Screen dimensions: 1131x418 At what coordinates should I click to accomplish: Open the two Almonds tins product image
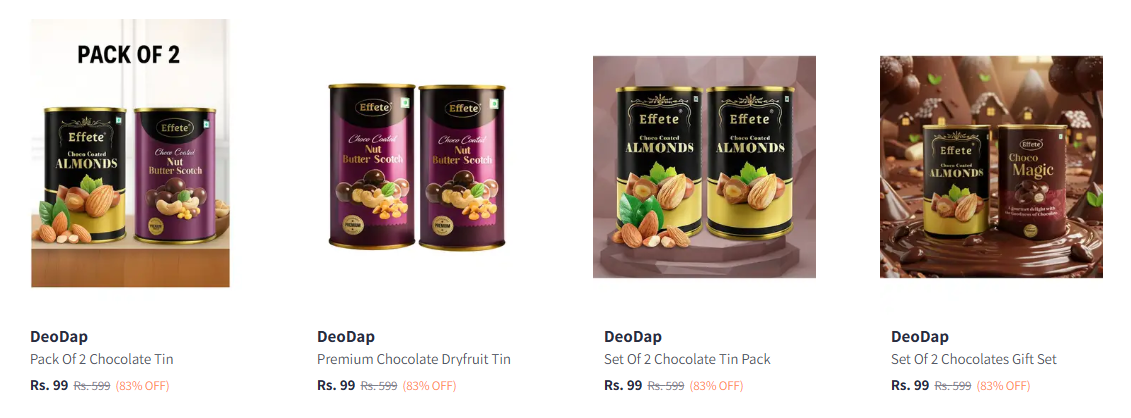point(704,166)
